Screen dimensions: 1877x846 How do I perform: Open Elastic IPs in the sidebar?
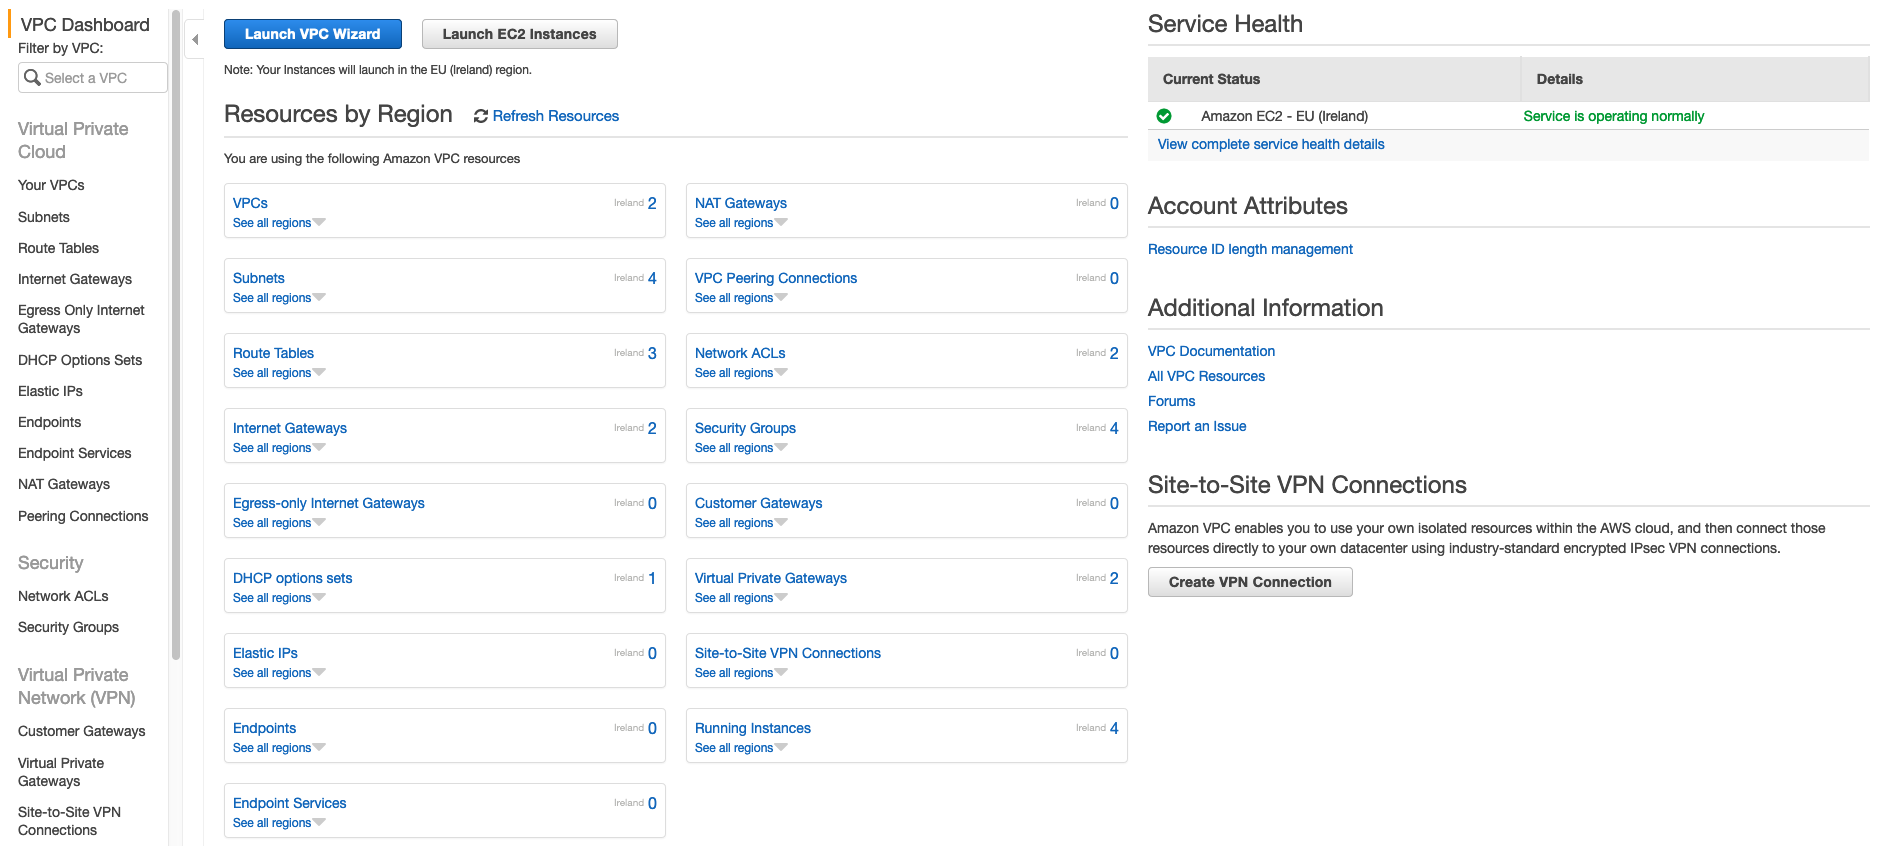(x=50, y=391)
